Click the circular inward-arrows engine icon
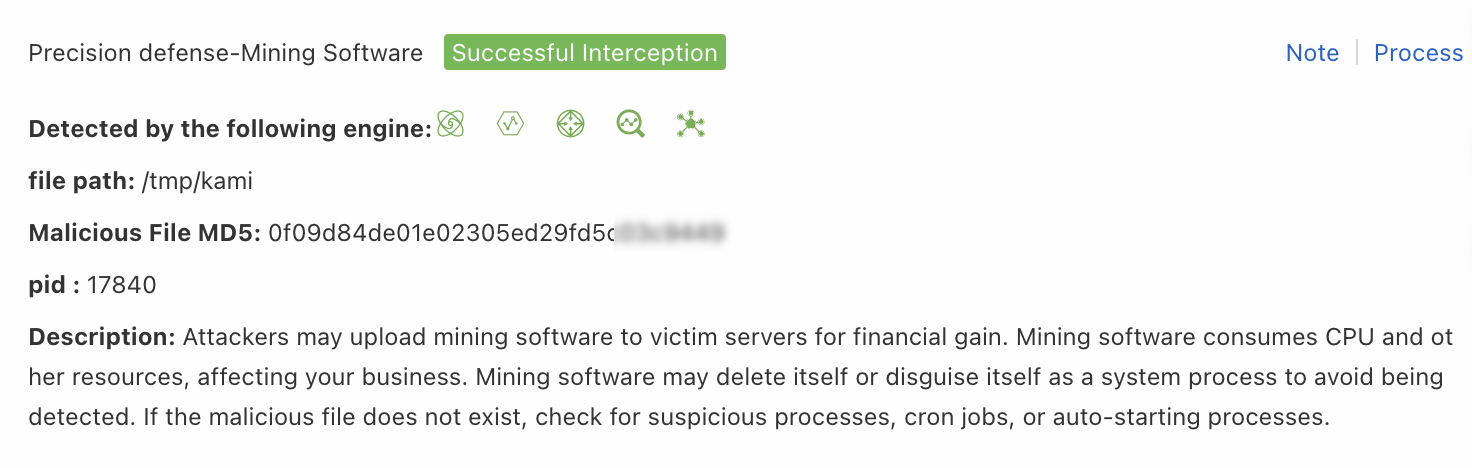This screenshot has height=468, width=1472. coord(570,124)
